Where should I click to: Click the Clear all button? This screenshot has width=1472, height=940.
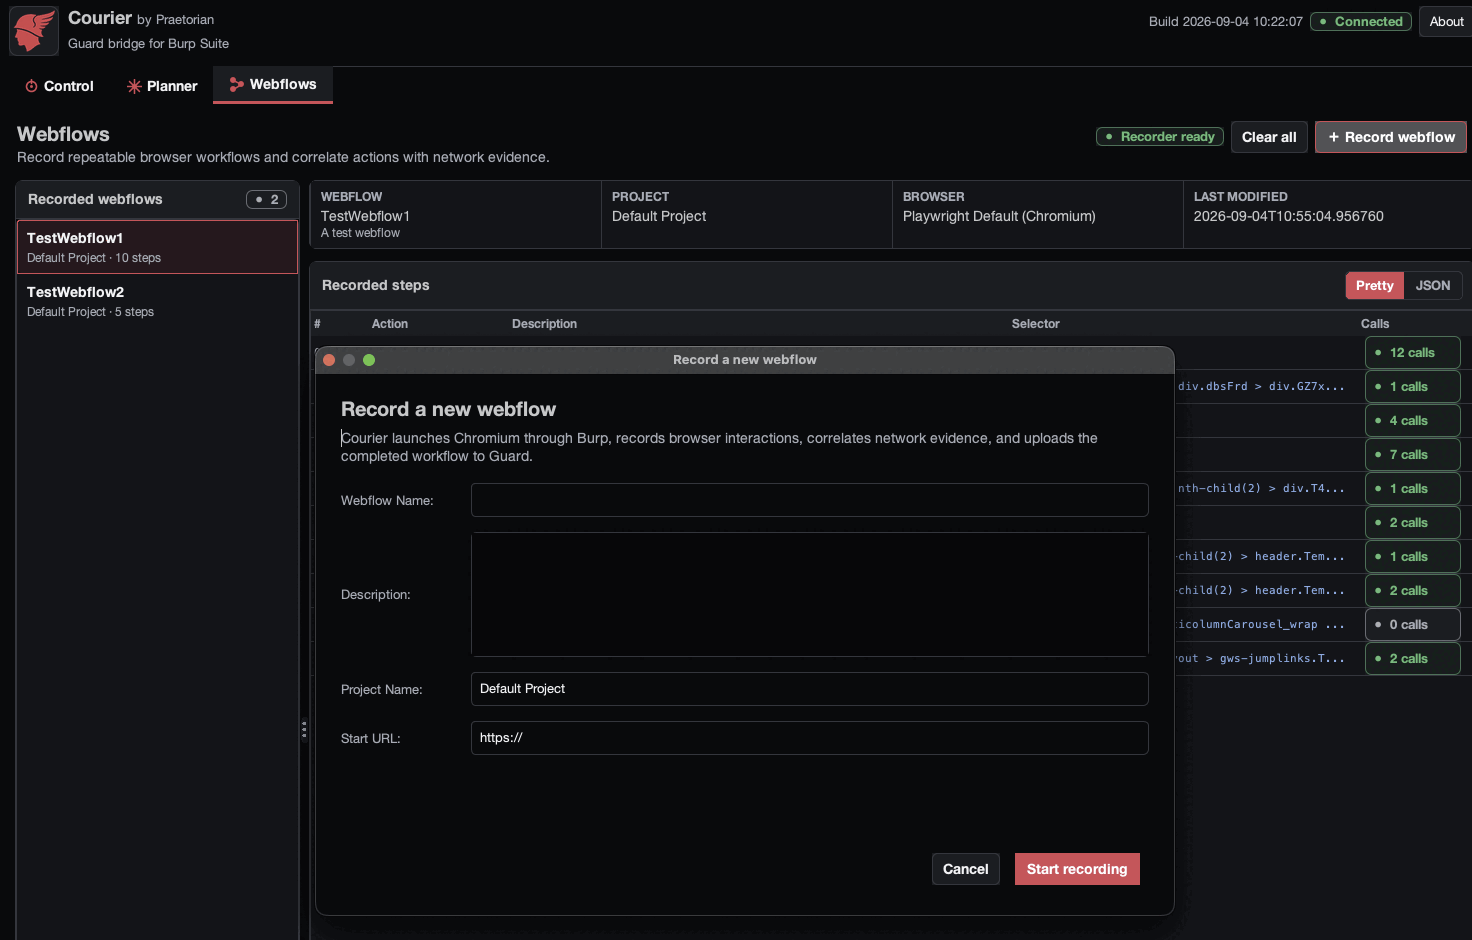(x=1269, y=137)
